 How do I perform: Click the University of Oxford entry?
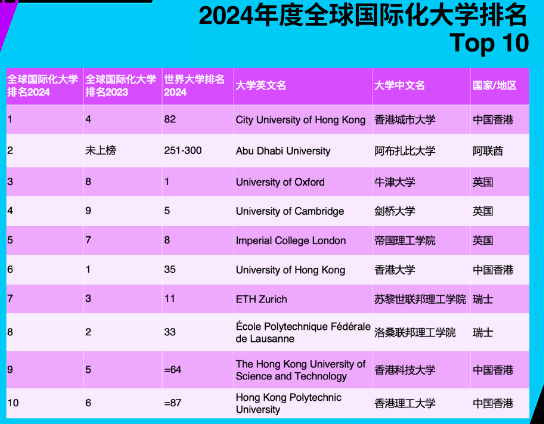click(x=280, y=182)
